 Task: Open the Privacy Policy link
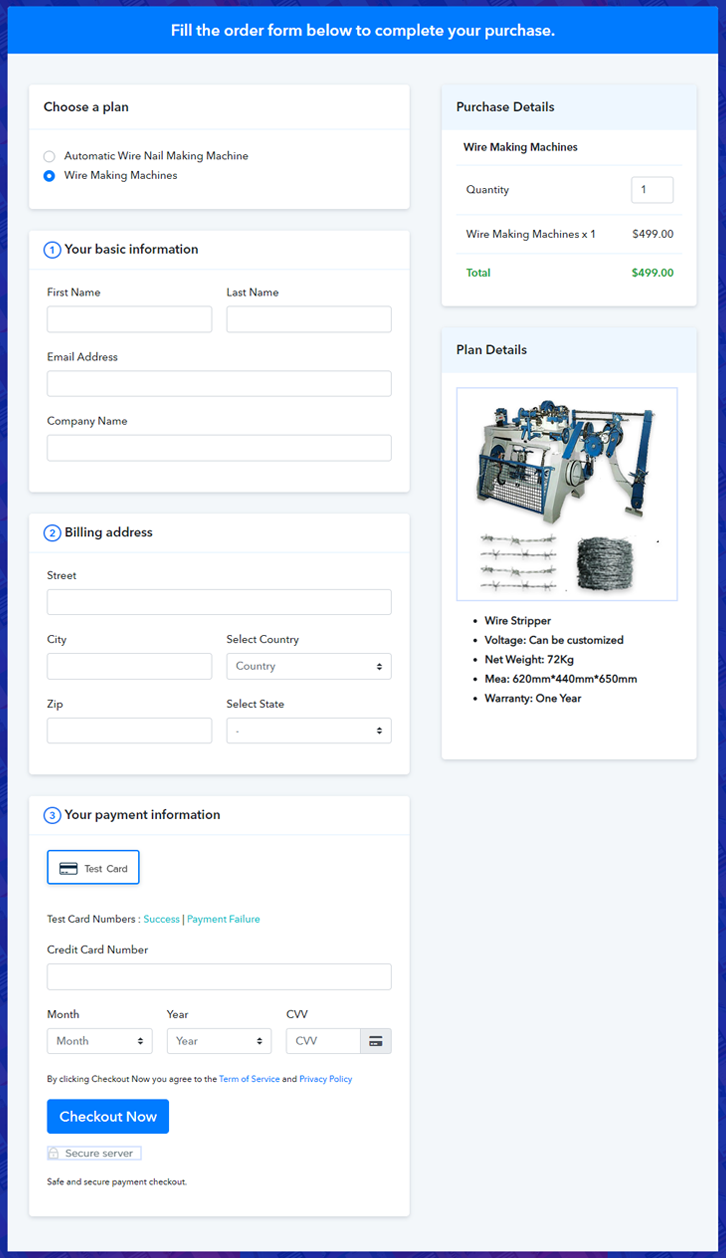(326, 1079)
